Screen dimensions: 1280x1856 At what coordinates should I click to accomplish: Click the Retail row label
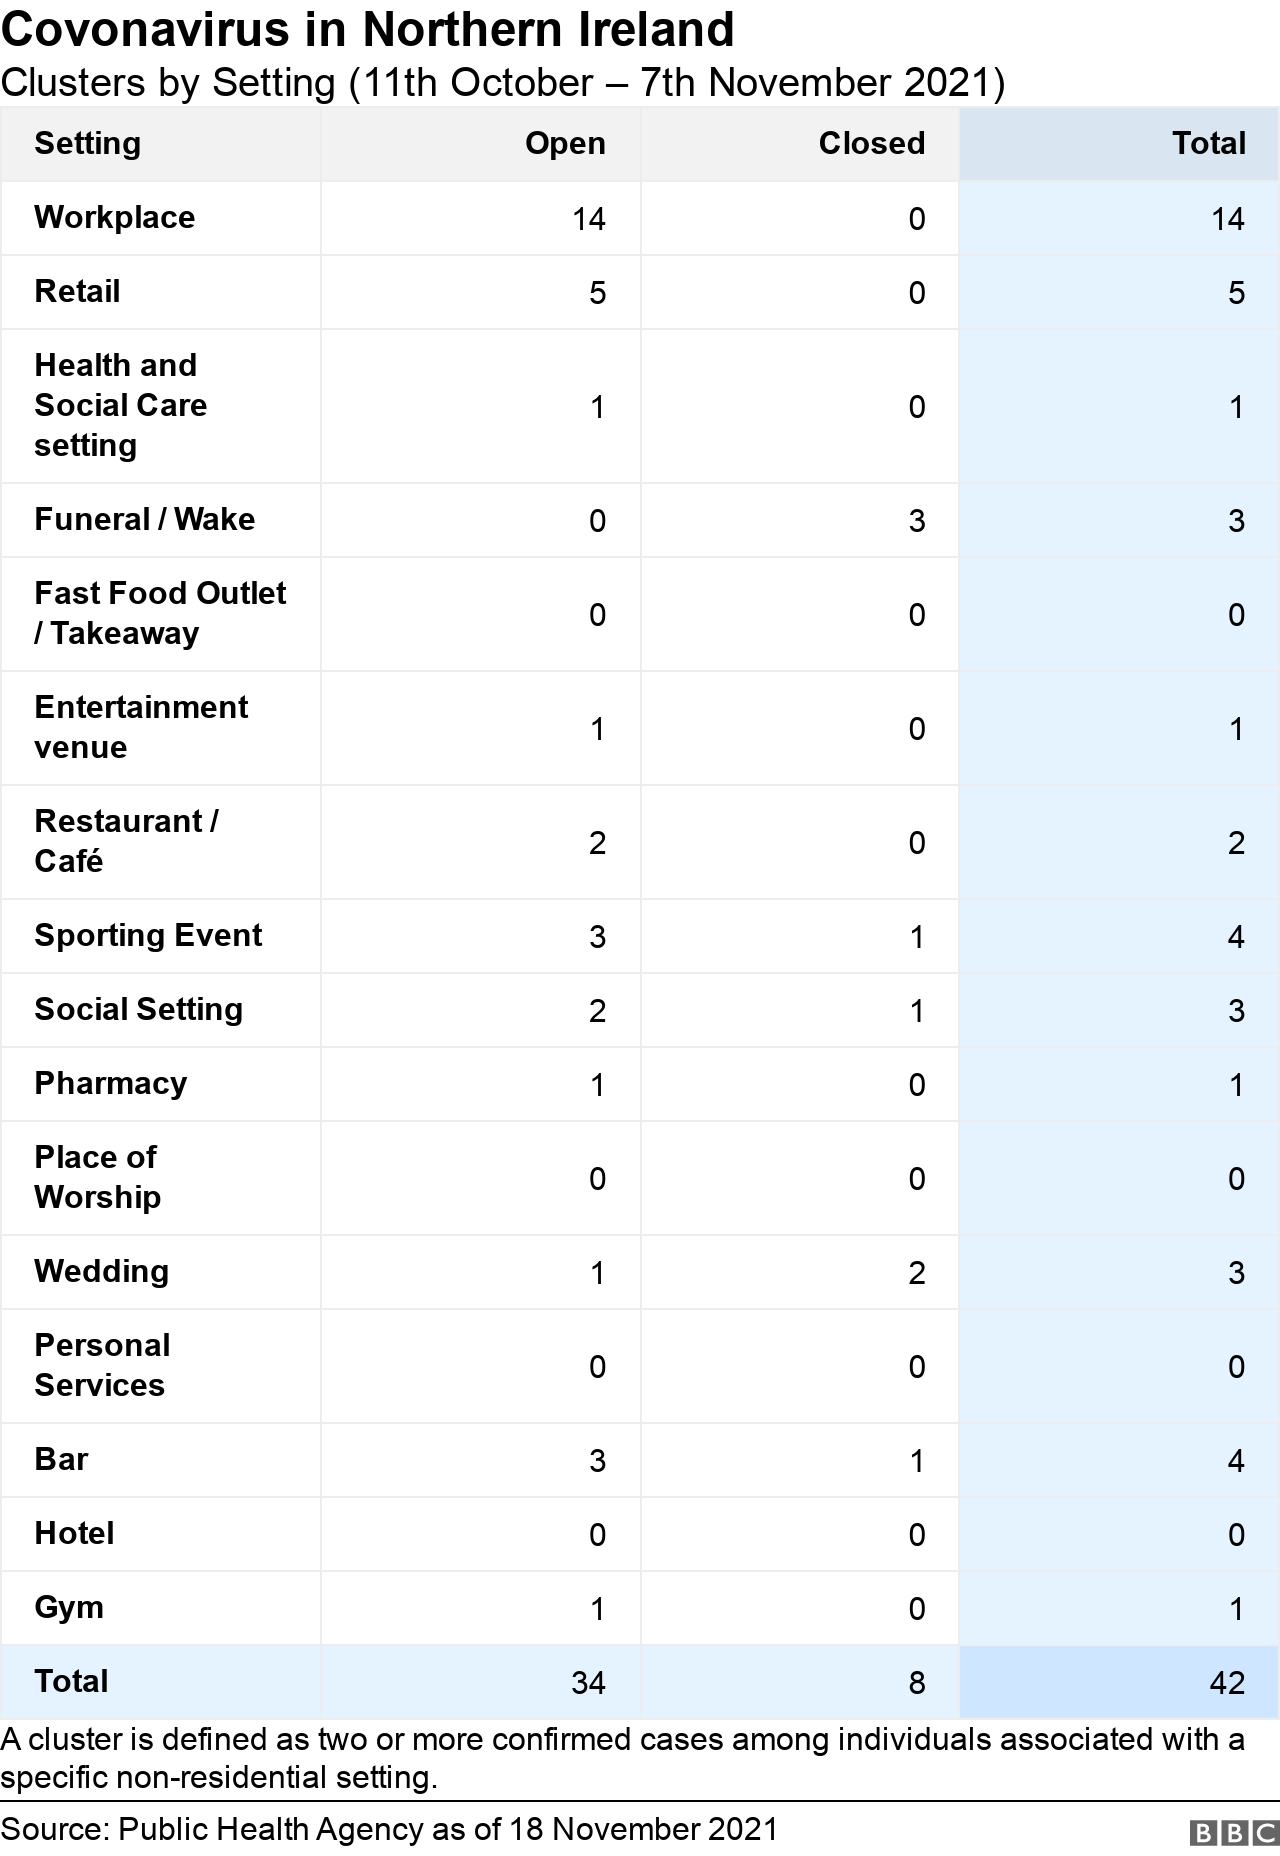[77, 292]
